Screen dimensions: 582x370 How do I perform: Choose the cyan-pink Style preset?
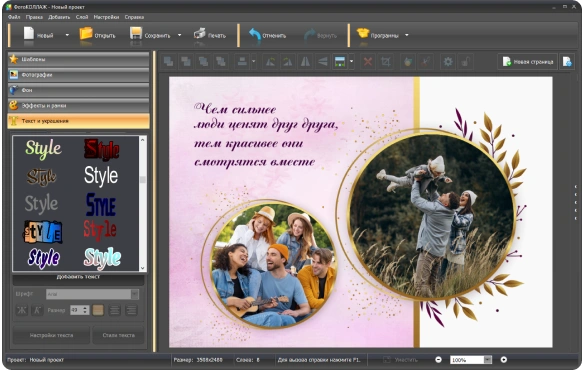102,258
